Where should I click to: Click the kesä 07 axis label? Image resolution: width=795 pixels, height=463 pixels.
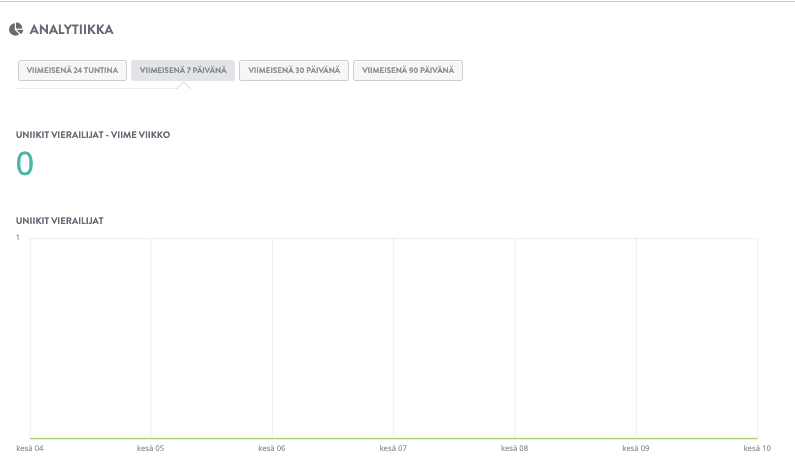393,448
